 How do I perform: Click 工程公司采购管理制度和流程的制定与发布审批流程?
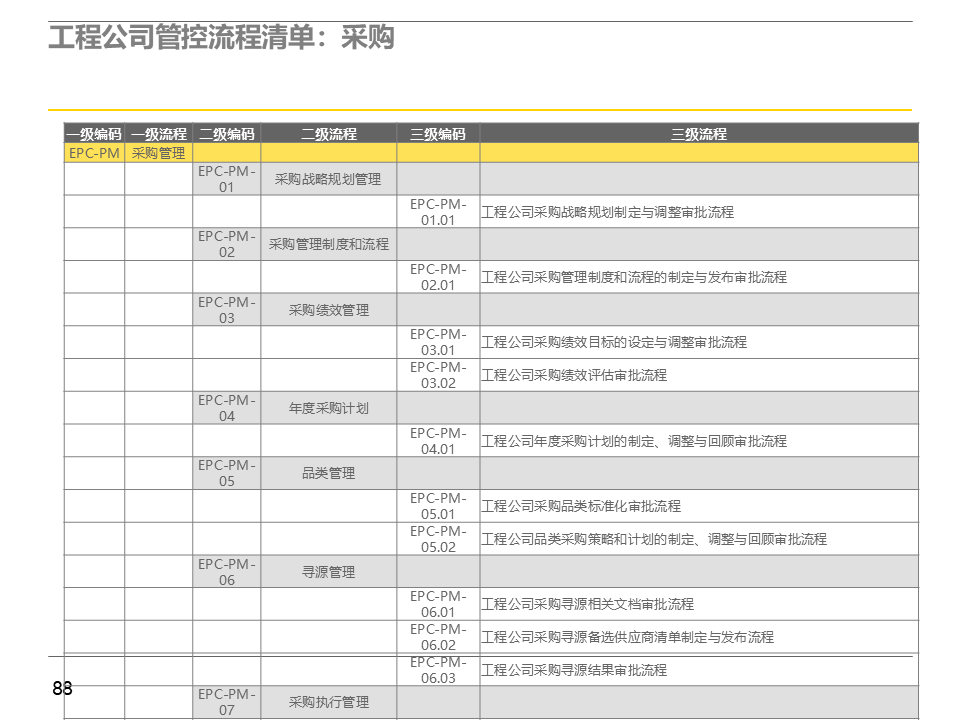634,277
